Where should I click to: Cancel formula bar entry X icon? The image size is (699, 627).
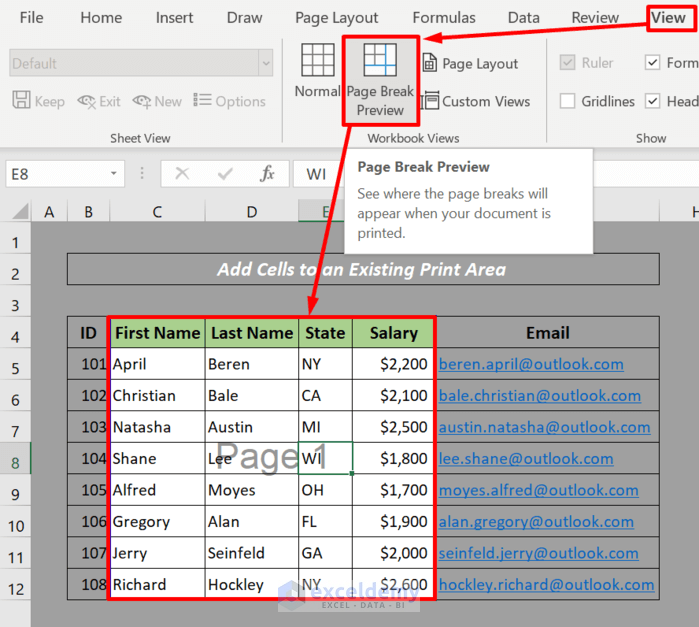(182, 173)
